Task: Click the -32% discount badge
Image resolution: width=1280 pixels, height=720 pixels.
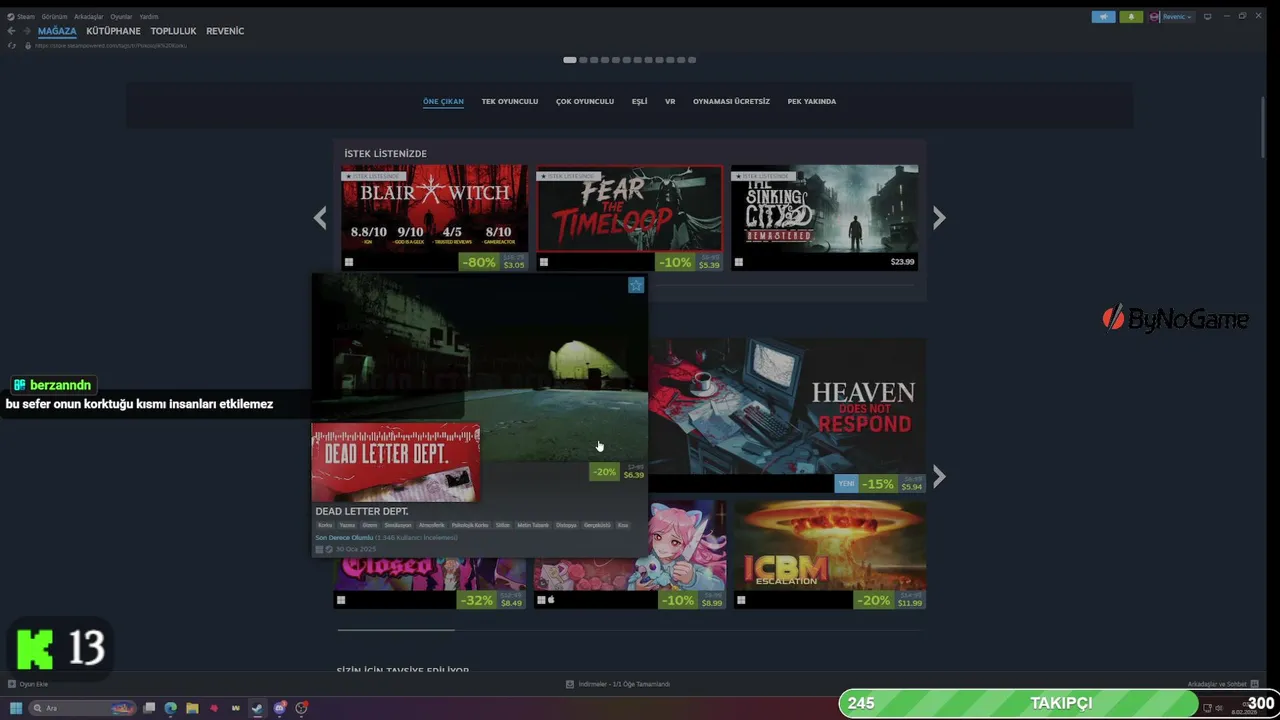Action: point(478,601)
